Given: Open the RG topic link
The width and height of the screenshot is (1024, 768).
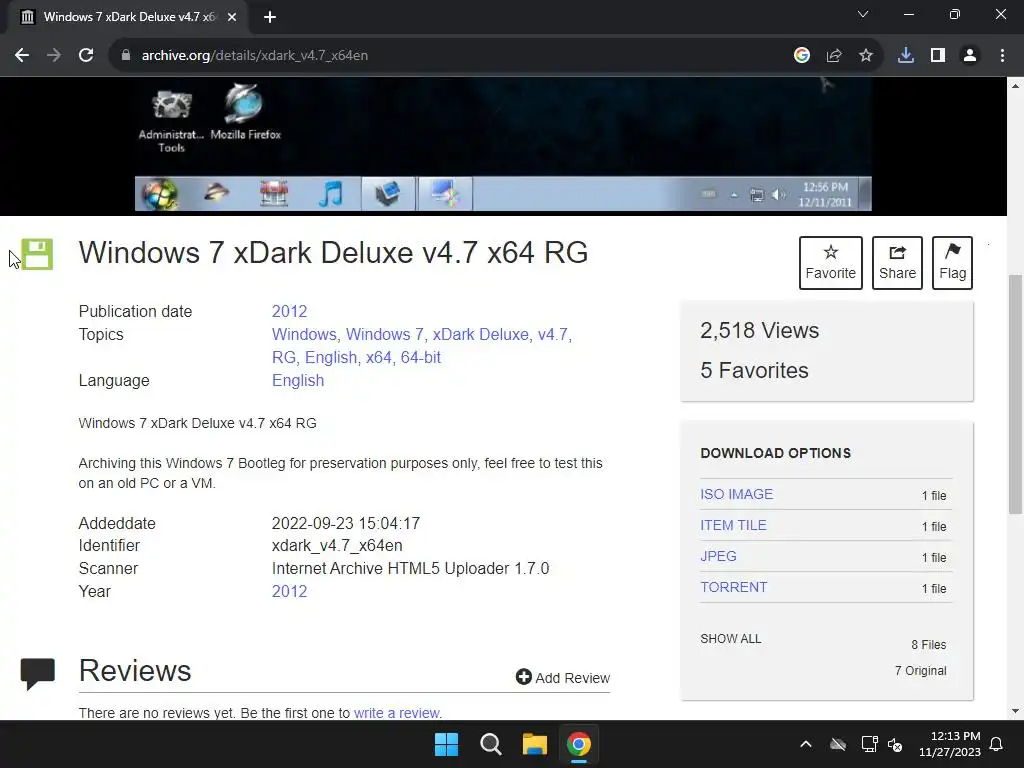Looking at the screenshot, I should (x=283, y=357).
